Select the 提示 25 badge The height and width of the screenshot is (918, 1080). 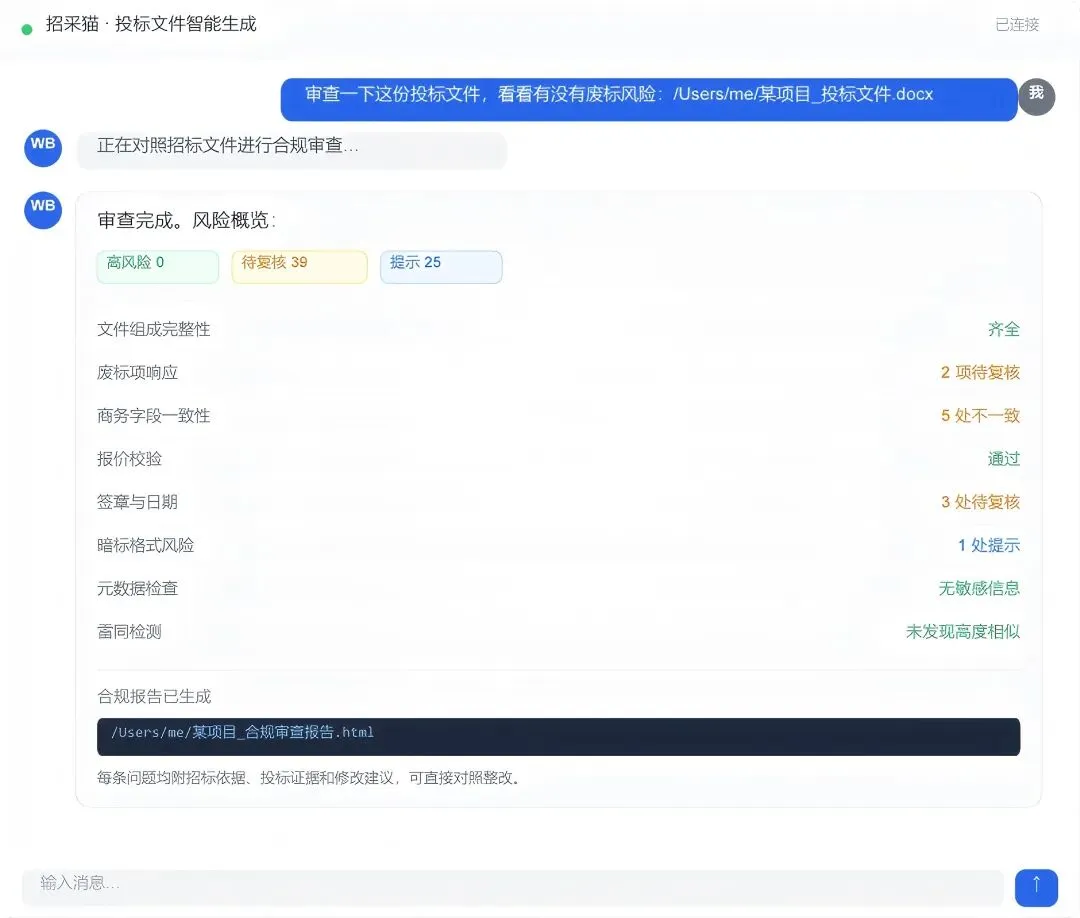click(442, 267)
